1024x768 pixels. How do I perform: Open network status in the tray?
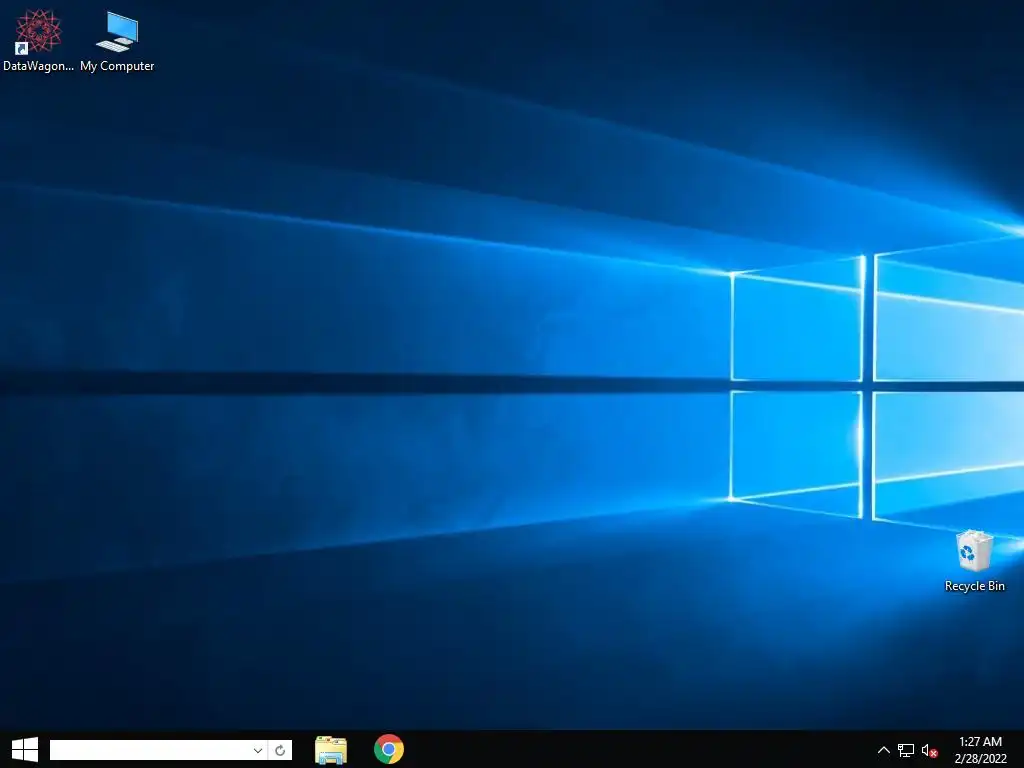[x=906, y=750]
